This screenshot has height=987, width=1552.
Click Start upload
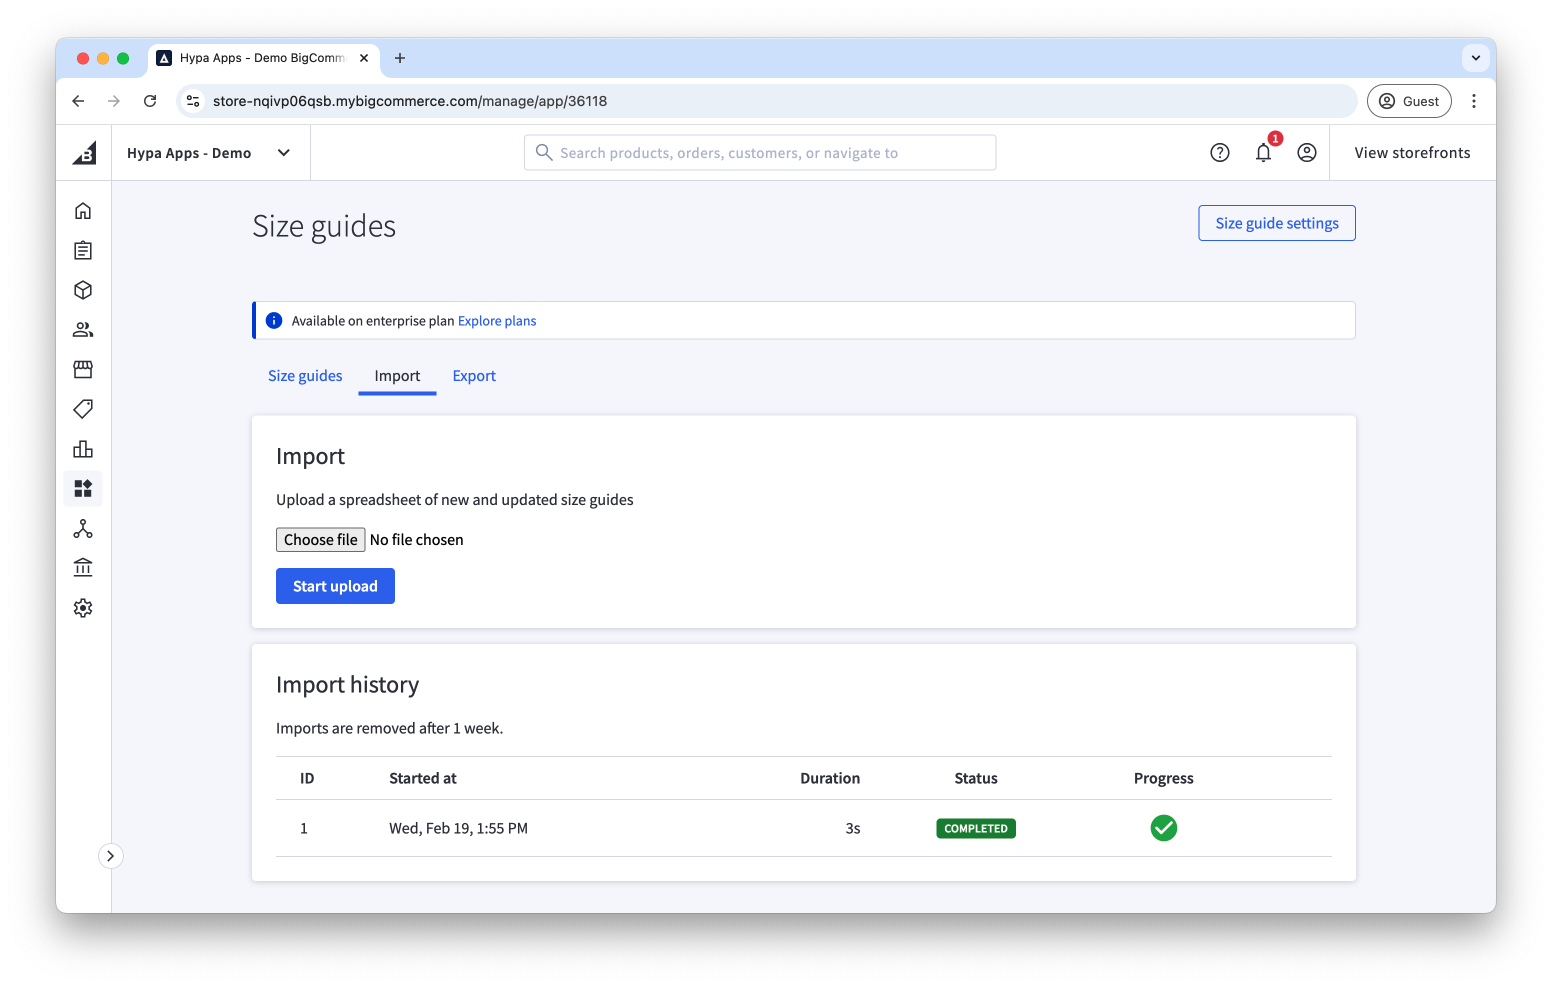(335, 586)
